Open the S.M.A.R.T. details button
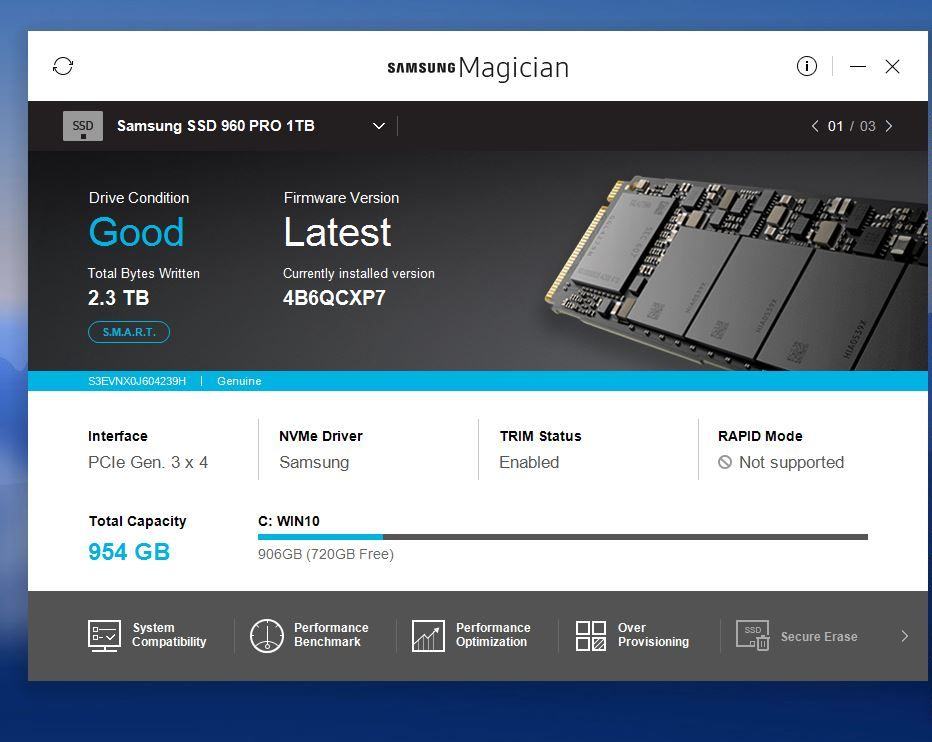This screenshot has height=742, width=932. click(129, 332)
